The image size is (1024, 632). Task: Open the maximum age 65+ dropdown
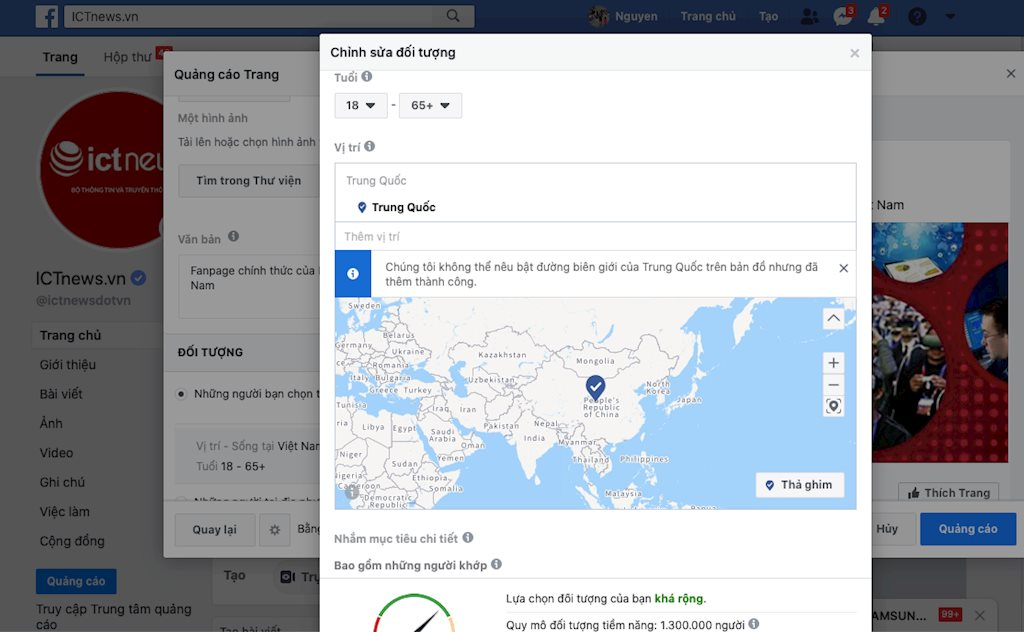click(430, 105)
